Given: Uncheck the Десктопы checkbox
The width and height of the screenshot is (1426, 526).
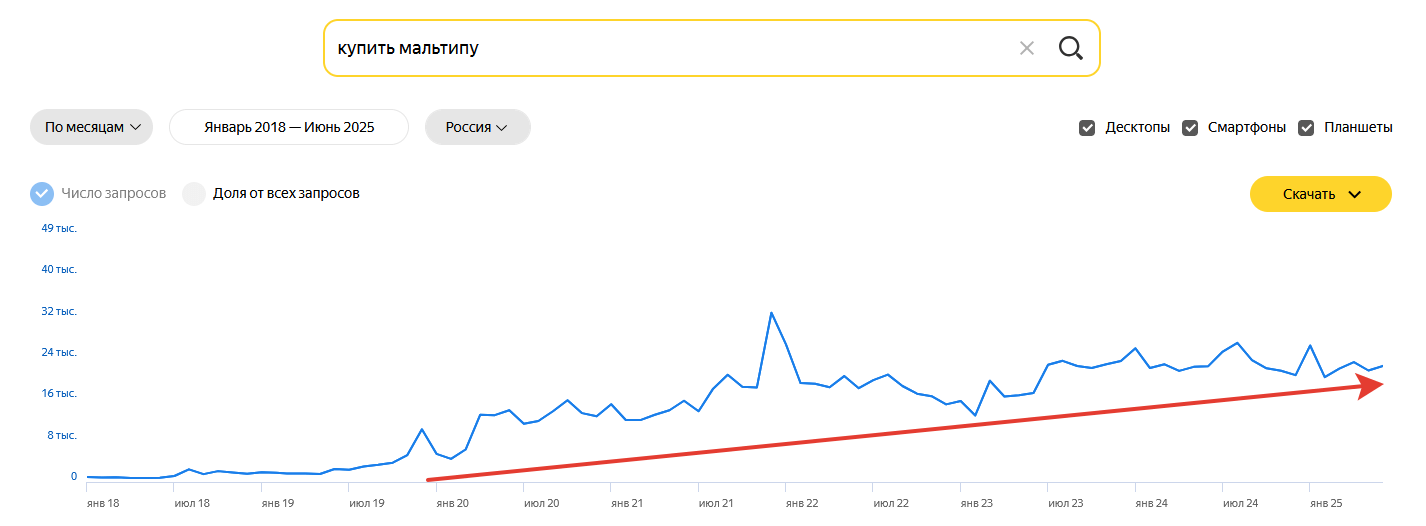Looking at the screenshot, I should (1087, 128).
